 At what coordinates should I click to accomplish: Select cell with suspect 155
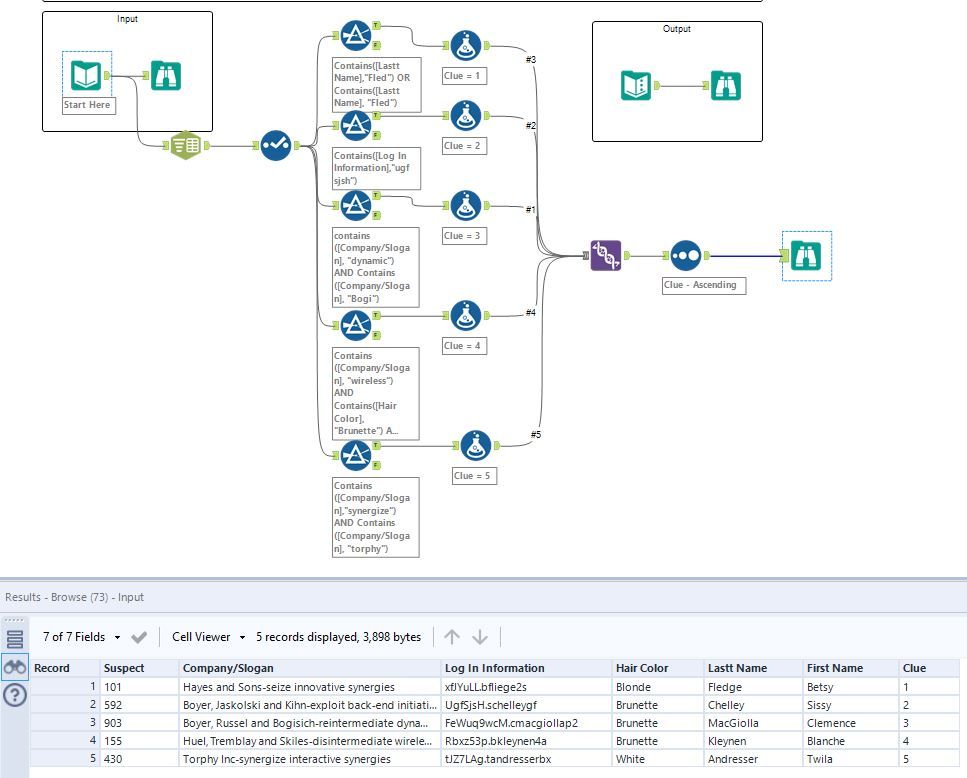pos(139,741)
